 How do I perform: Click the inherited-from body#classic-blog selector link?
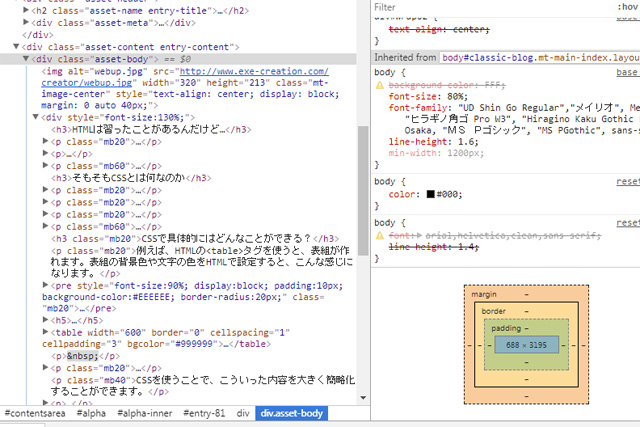coord(540,58)
